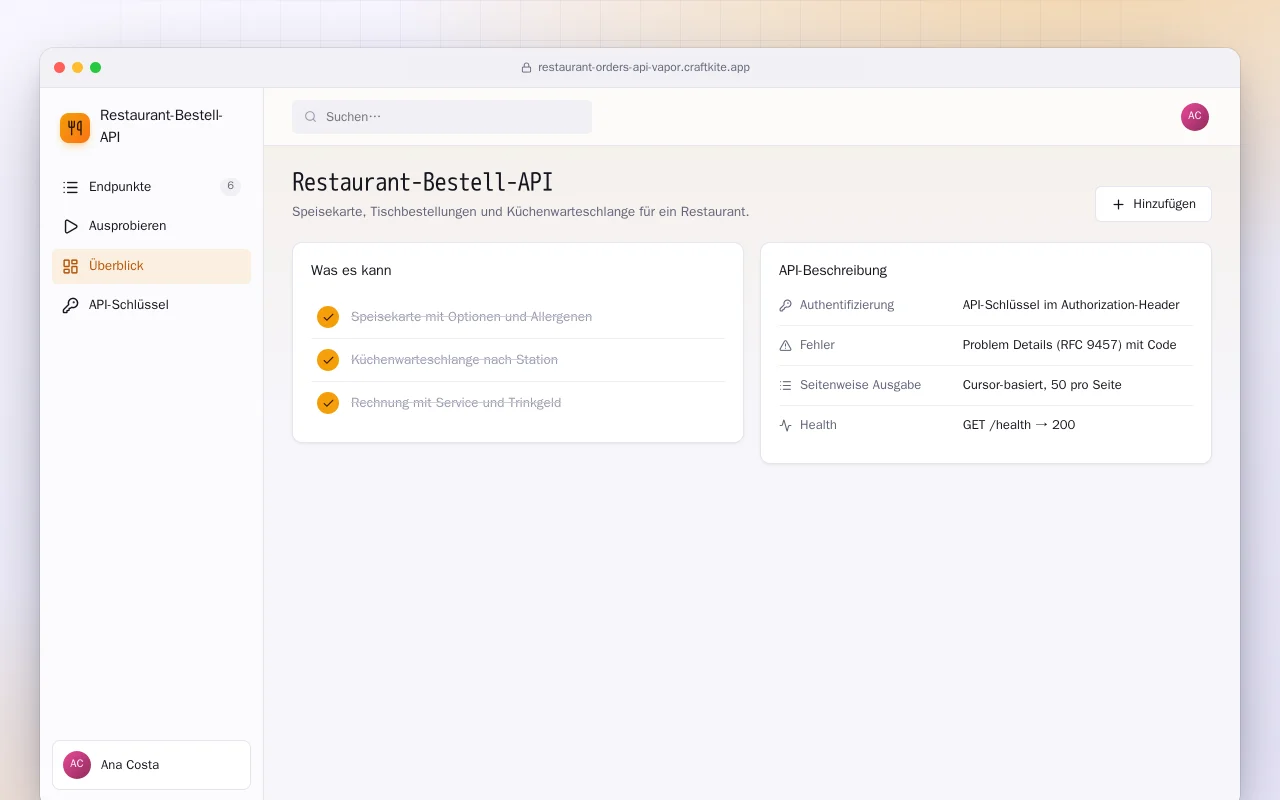The height and width of the screenshot is (800, 1280).
Task: Focus the Suchen search field
Action: (442, 117)
